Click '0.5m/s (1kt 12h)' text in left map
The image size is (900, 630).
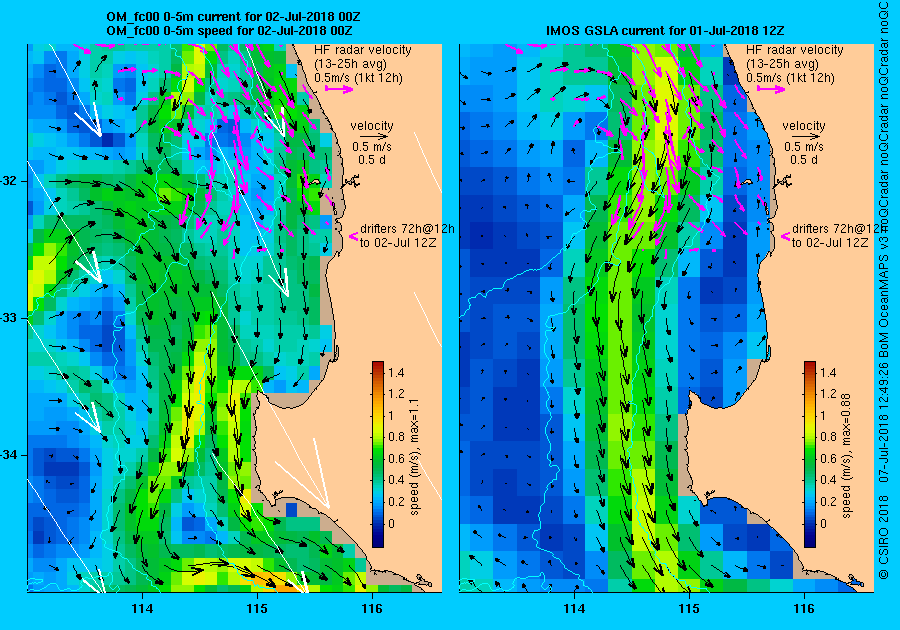[358, 77]
